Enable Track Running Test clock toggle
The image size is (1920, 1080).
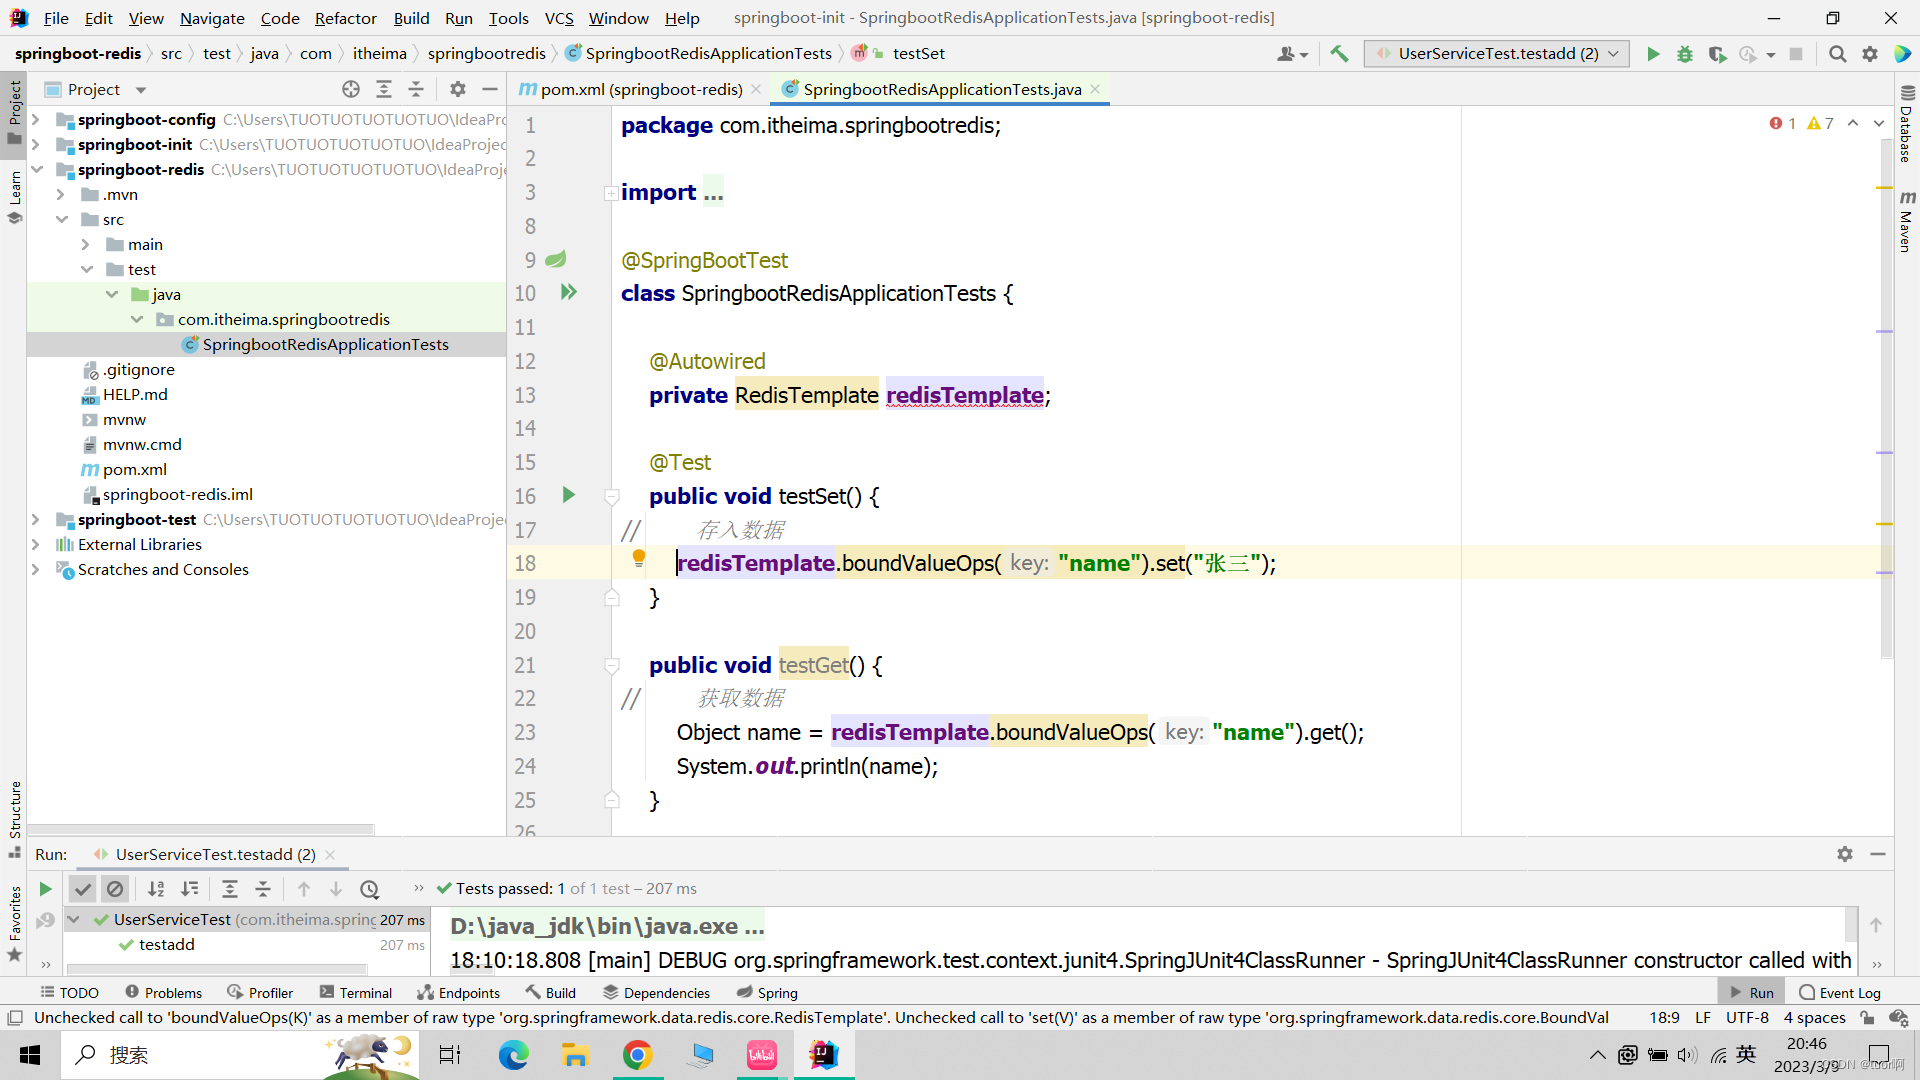click(371, 888)
